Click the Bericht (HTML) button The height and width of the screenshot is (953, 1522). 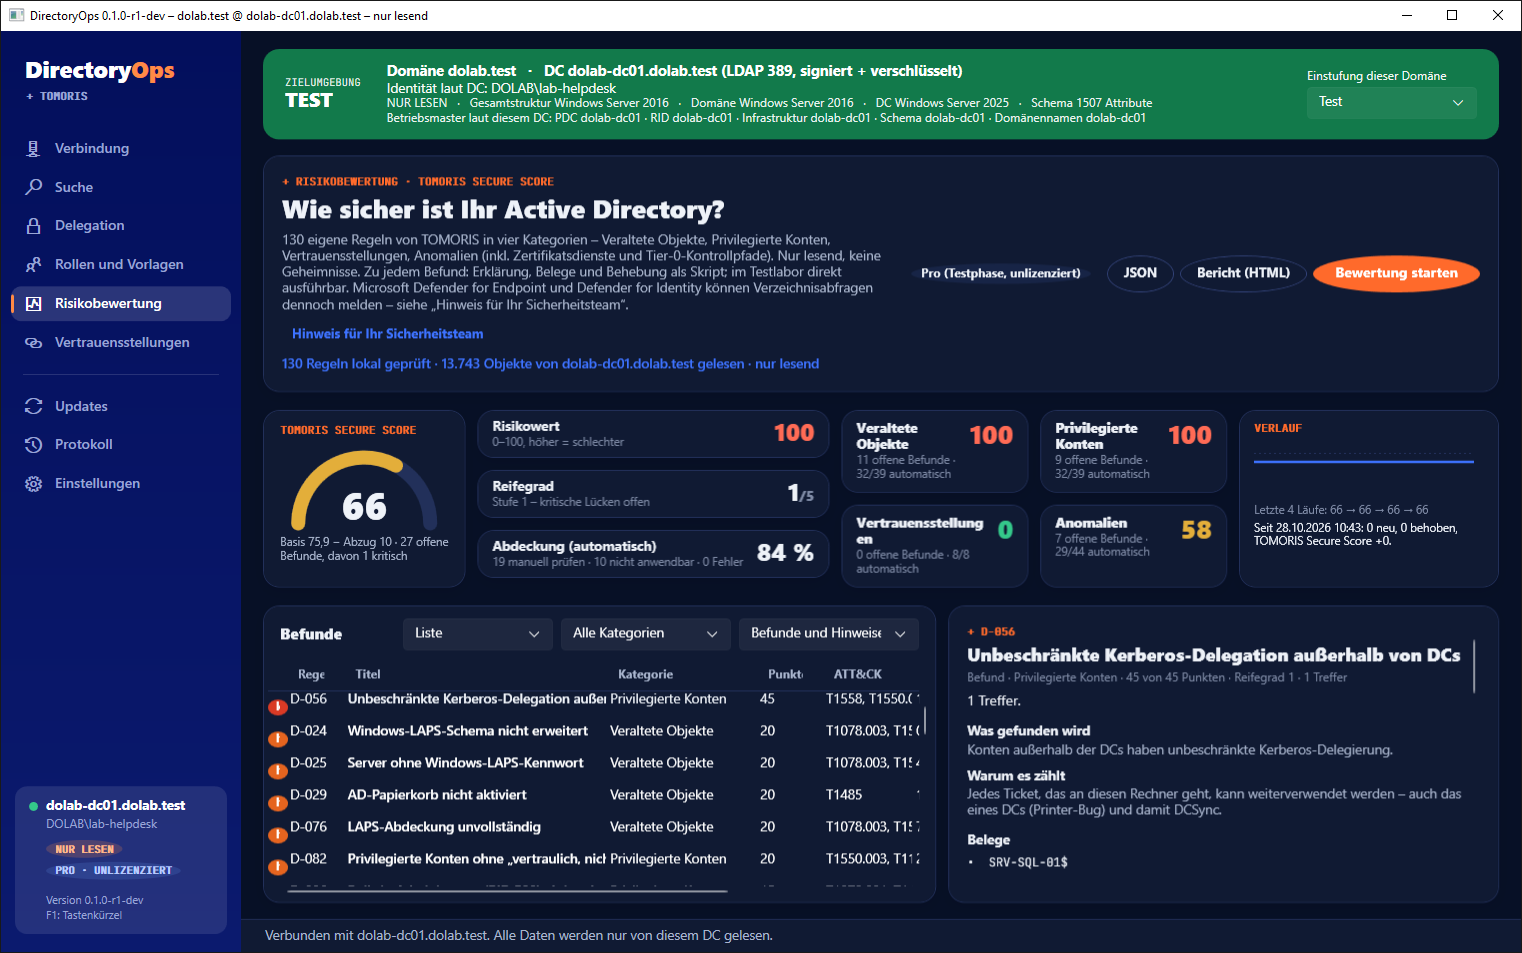[x=1243, y=273]
